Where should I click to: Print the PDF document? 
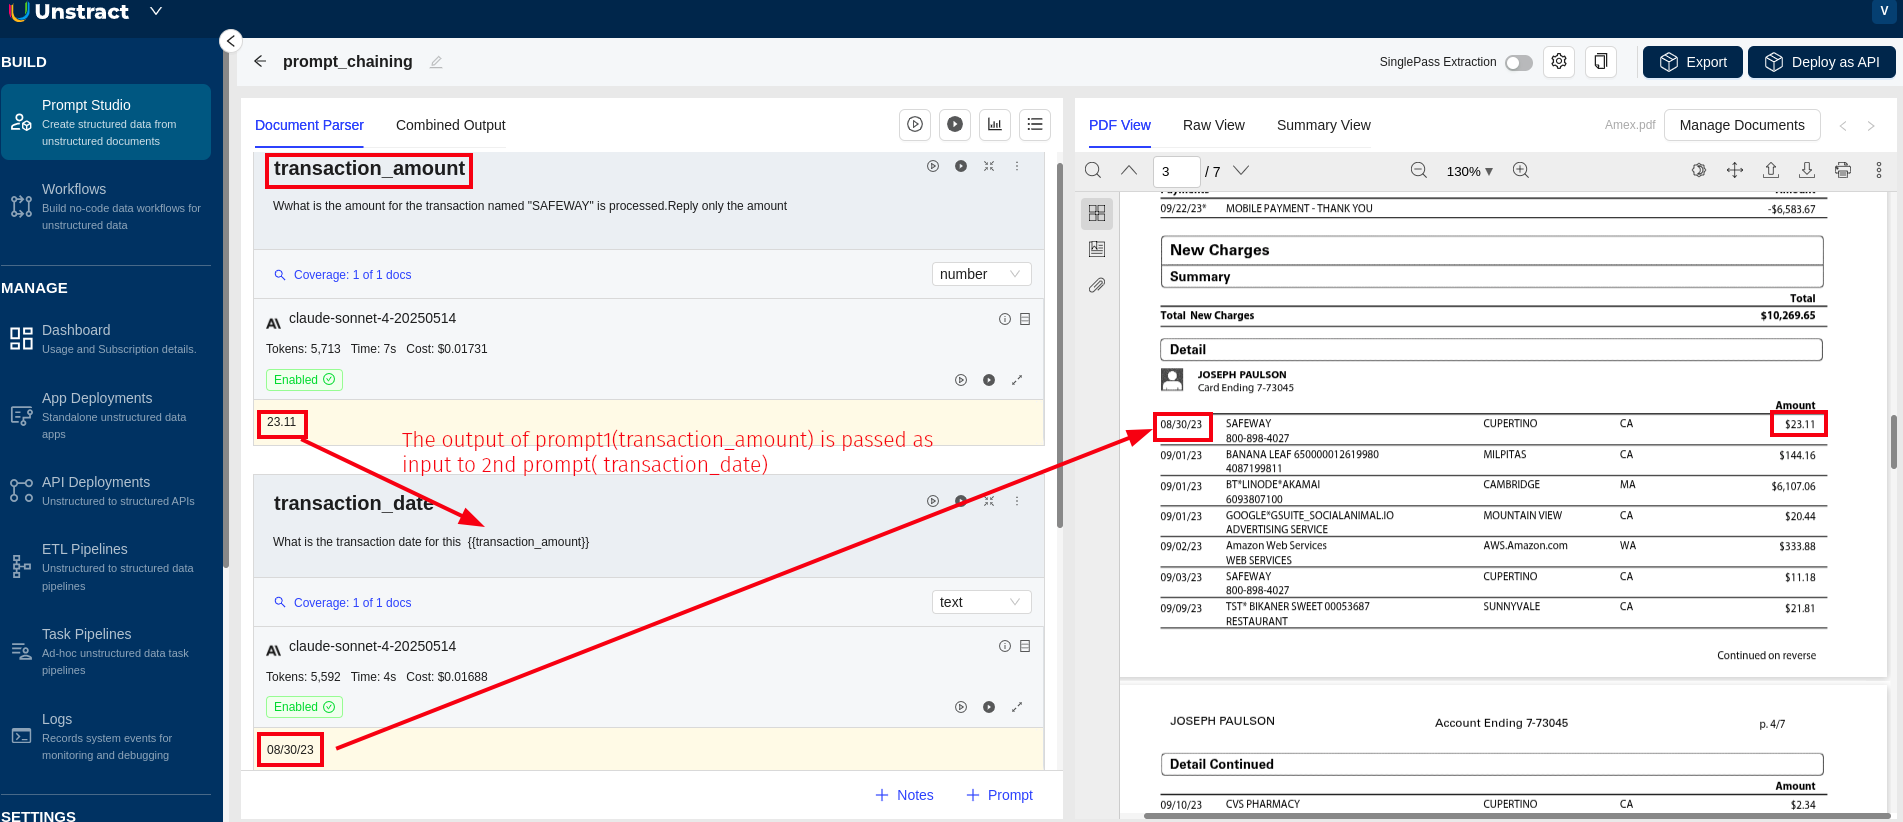tap(1843, 171)
